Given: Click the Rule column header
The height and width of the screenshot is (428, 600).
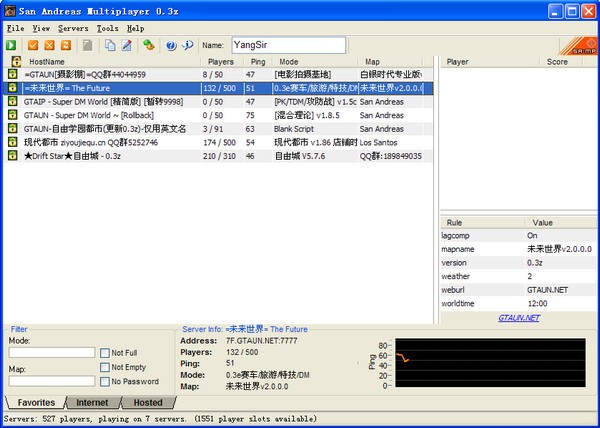Looking at the screenshot, I should (482, 223).
